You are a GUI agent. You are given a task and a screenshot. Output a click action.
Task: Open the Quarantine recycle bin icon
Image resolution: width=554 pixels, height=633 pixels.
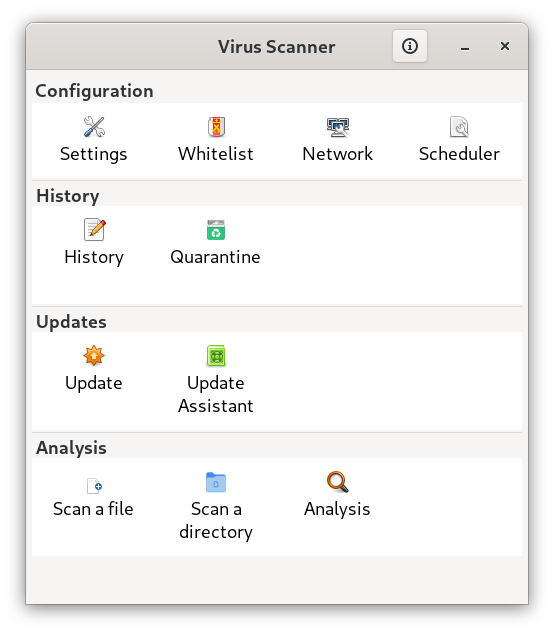[216, 230]
